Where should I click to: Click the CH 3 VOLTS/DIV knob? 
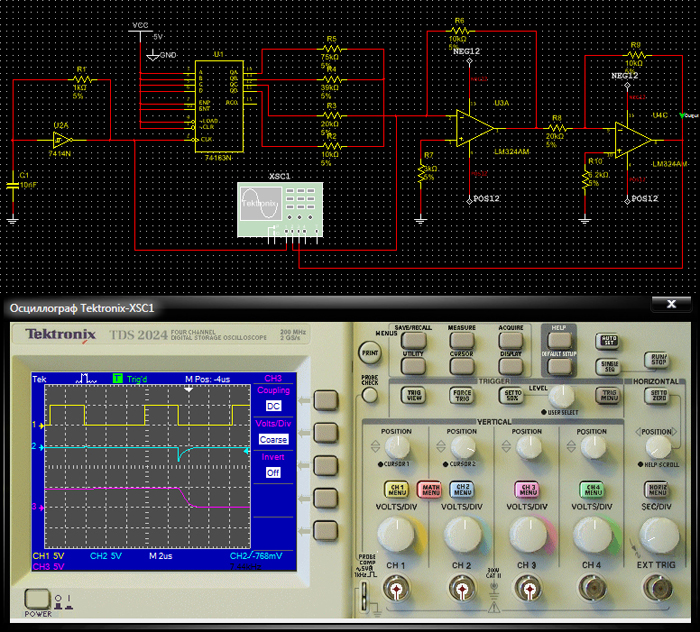click(528, 535)
